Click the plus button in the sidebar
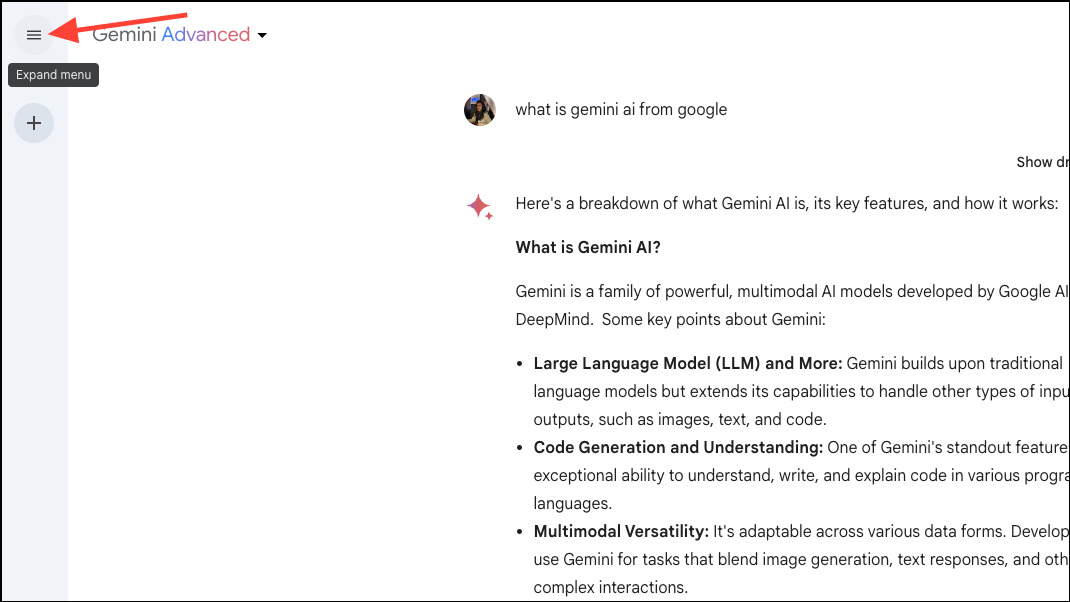This screenshot has width=1070, height=602. coord(33,122)
